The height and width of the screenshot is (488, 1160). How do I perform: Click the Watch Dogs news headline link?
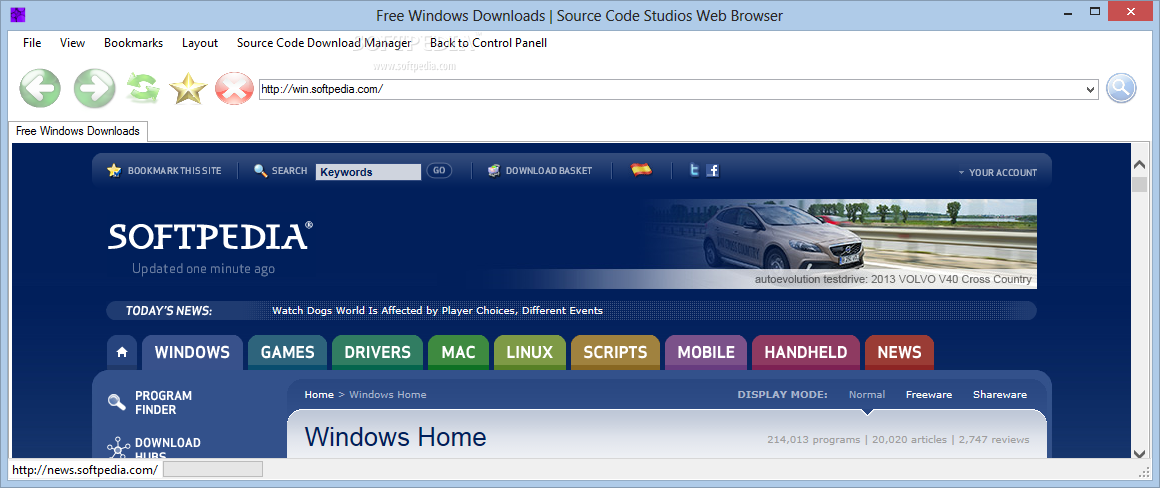pos(437,311)
